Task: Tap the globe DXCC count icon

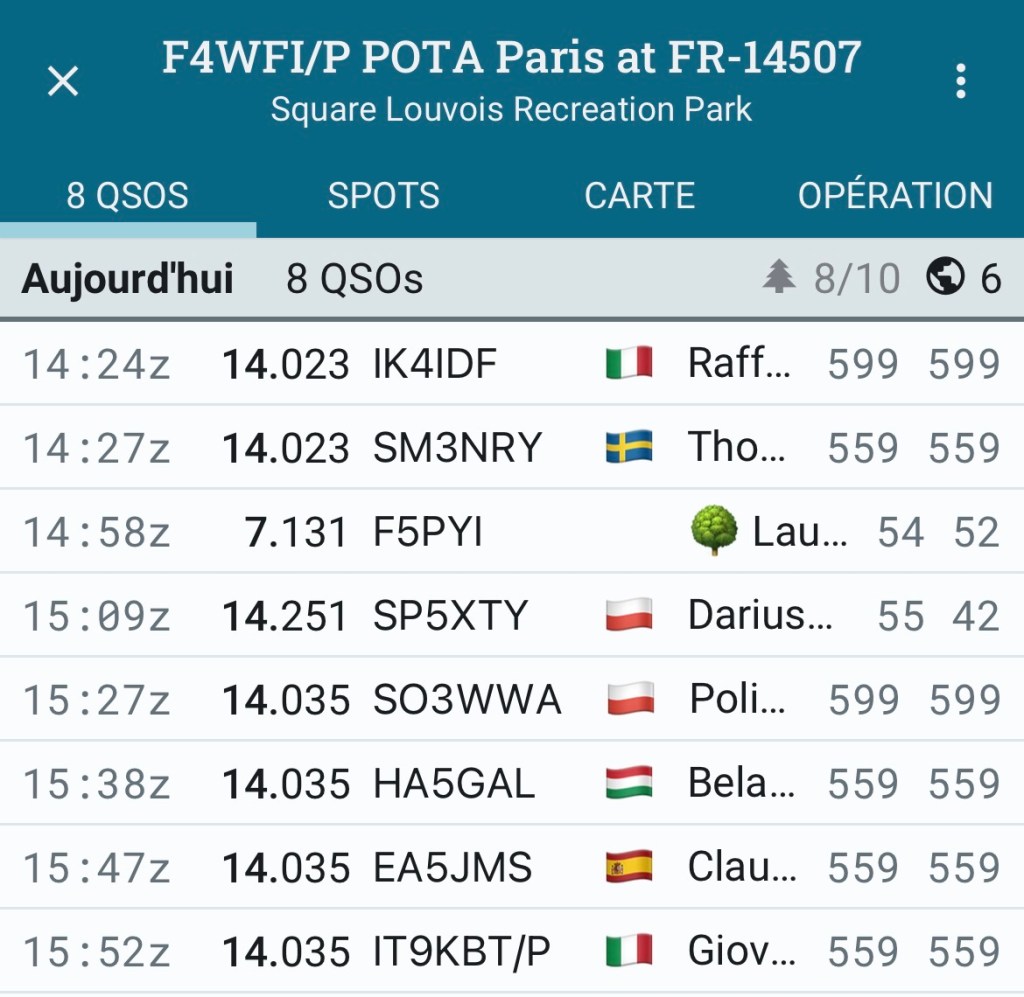Action: (945, 277)
